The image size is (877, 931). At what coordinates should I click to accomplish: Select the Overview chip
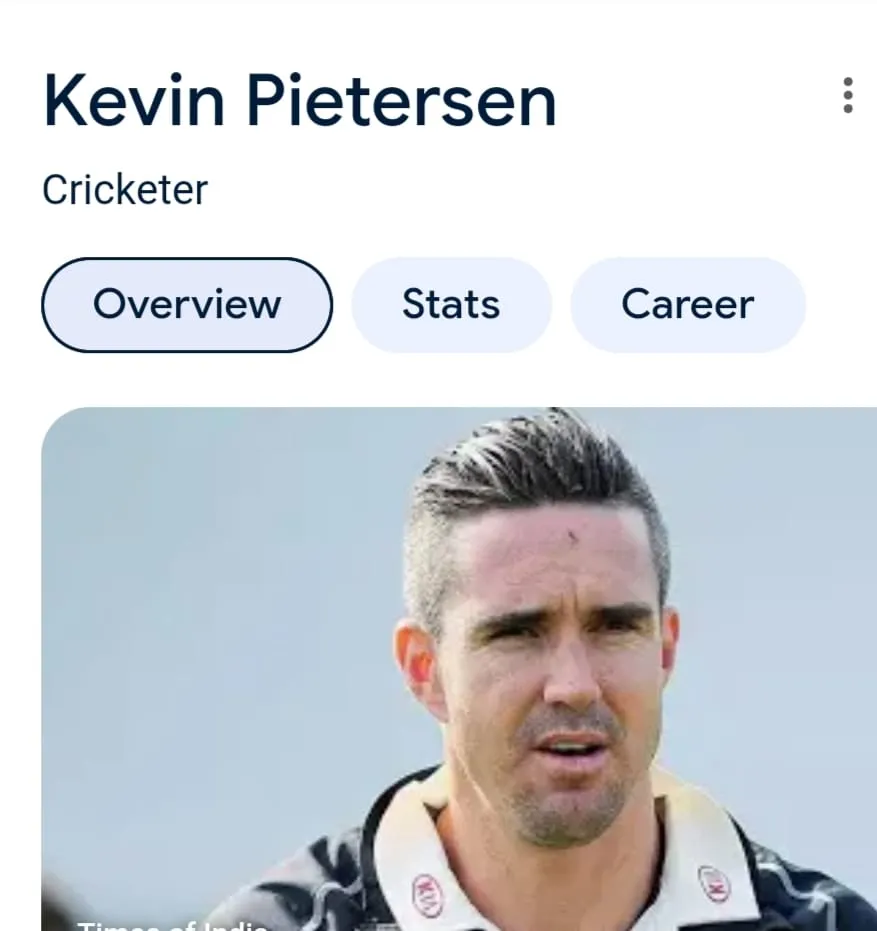coord(186,305)
